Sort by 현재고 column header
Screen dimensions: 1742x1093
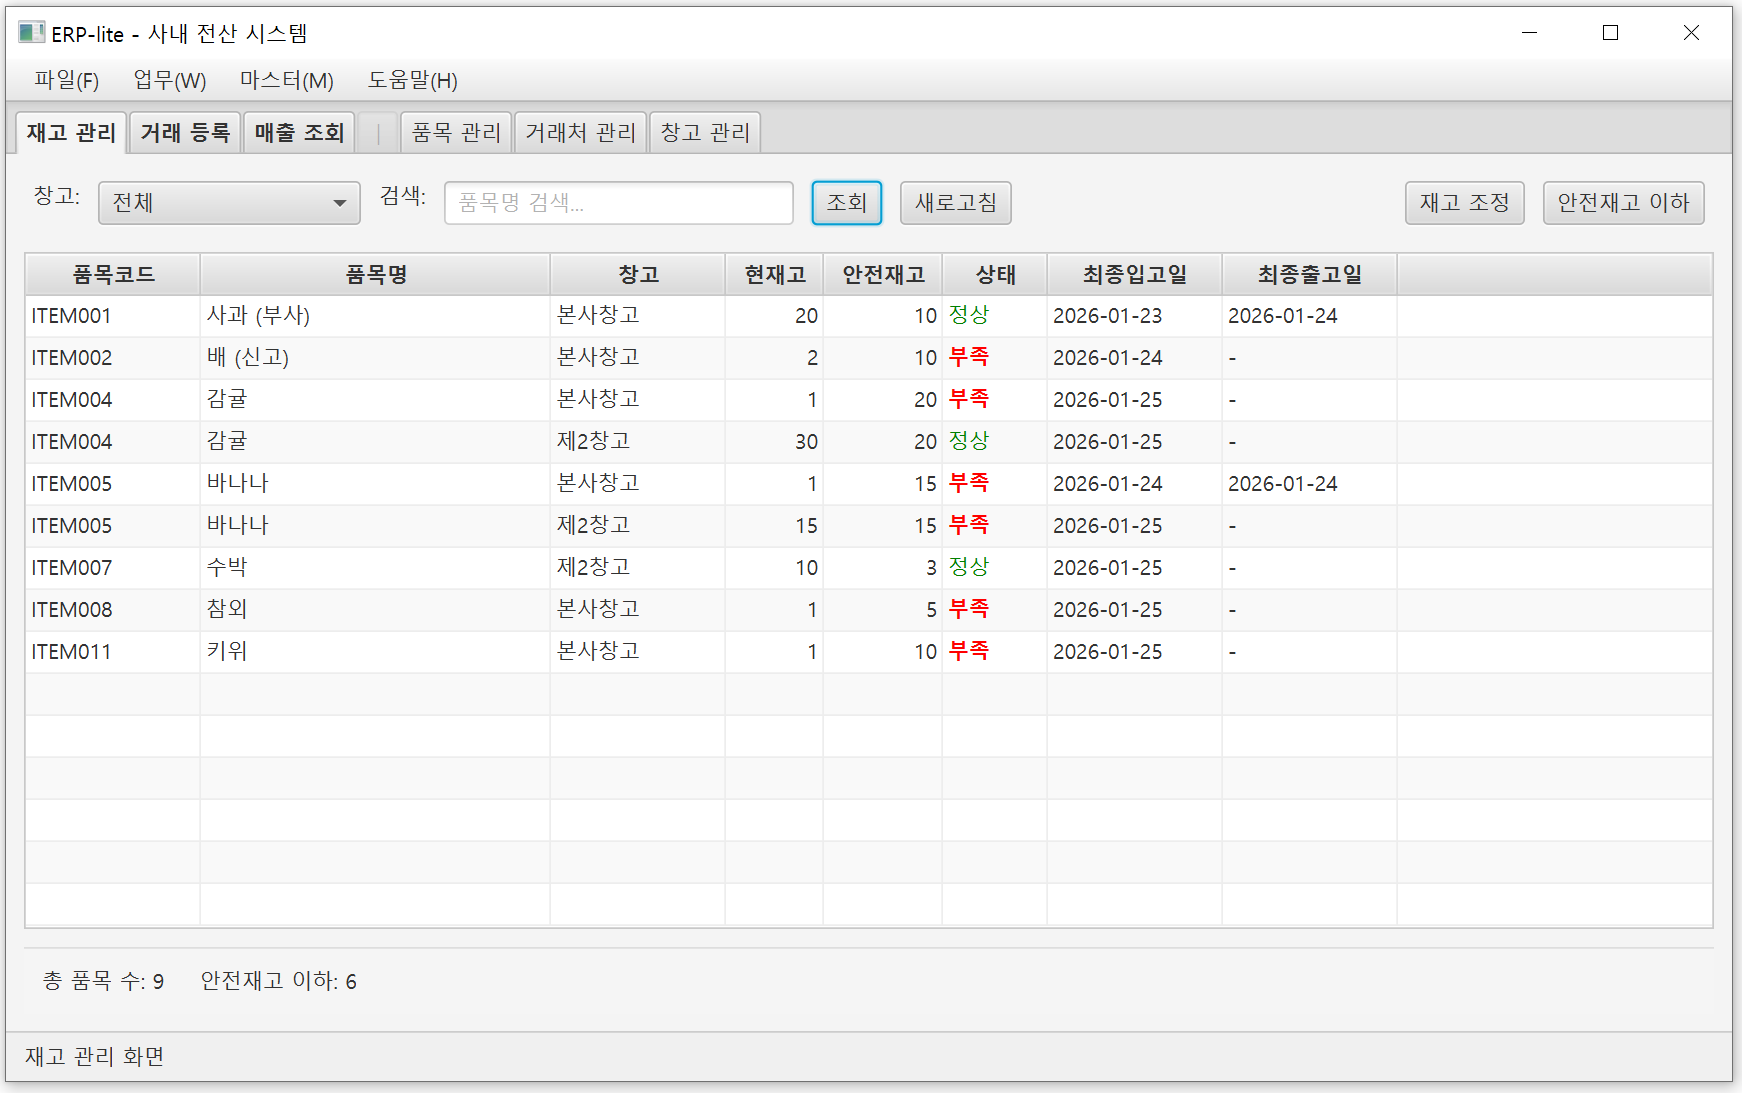774,274
